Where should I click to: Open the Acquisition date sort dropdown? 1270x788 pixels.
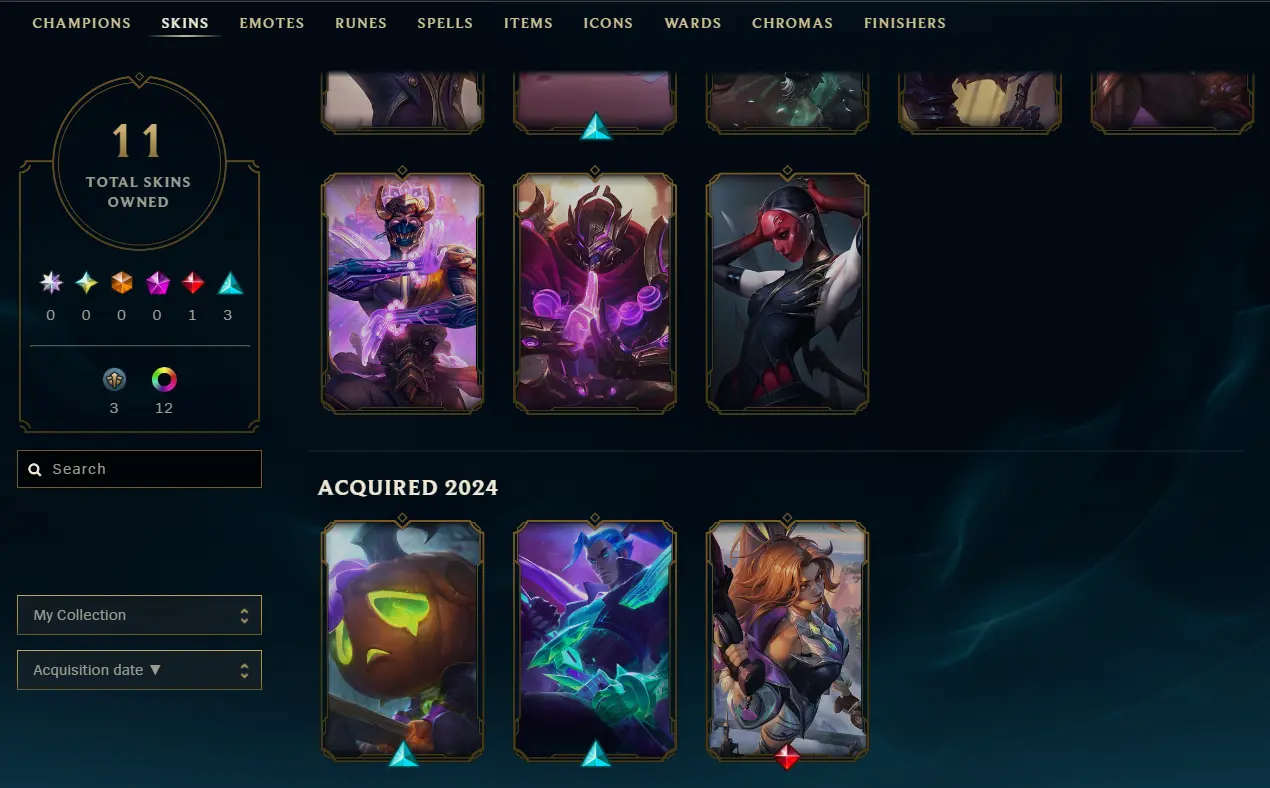click(139, 670)
